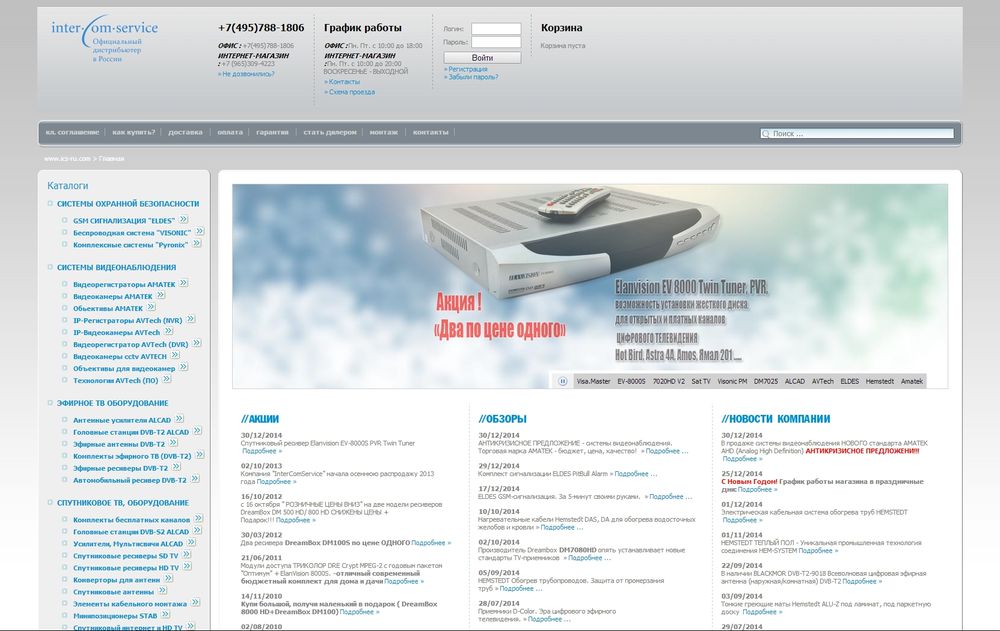Click the arrow icon beside Антенные усилители ALCAD
Image resolution: width=1000 pixels, height=631 pixels.
(x=179, y=419)
